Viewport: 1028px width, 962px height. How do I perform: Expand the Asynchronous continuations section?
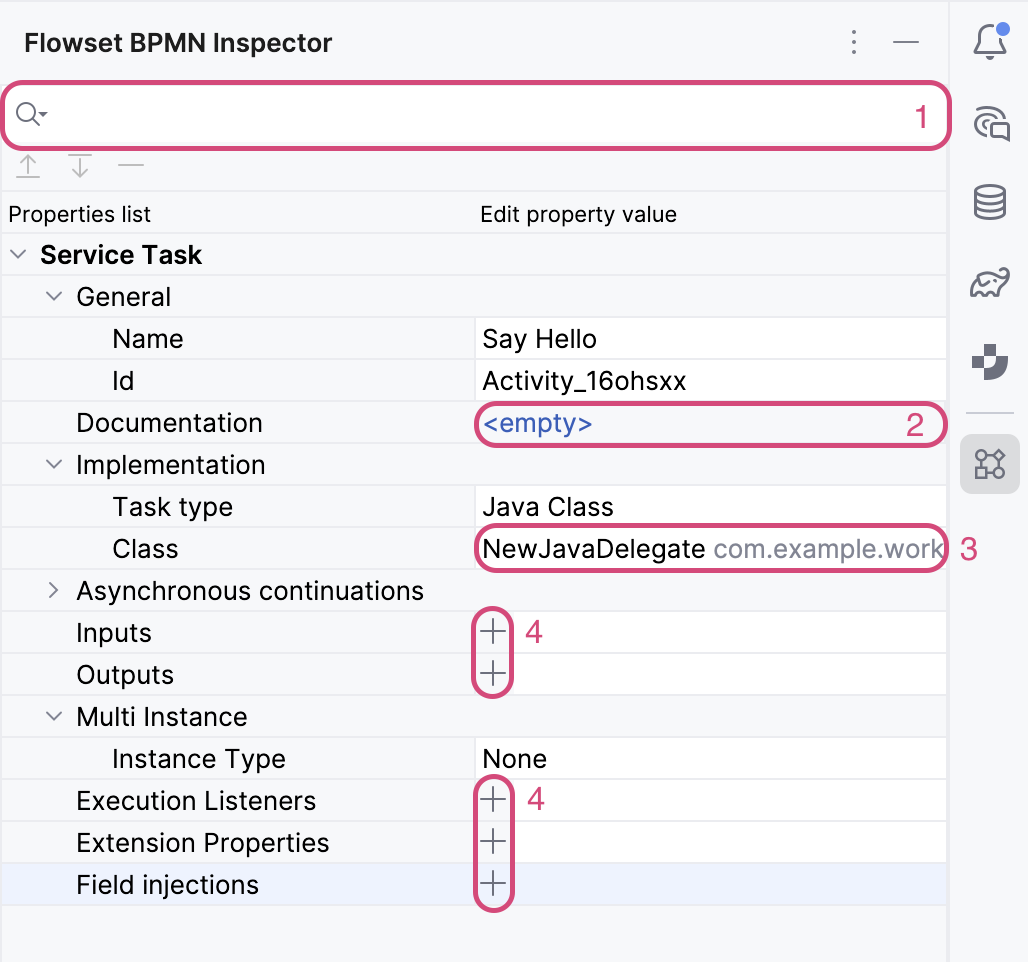click(53, 590)
